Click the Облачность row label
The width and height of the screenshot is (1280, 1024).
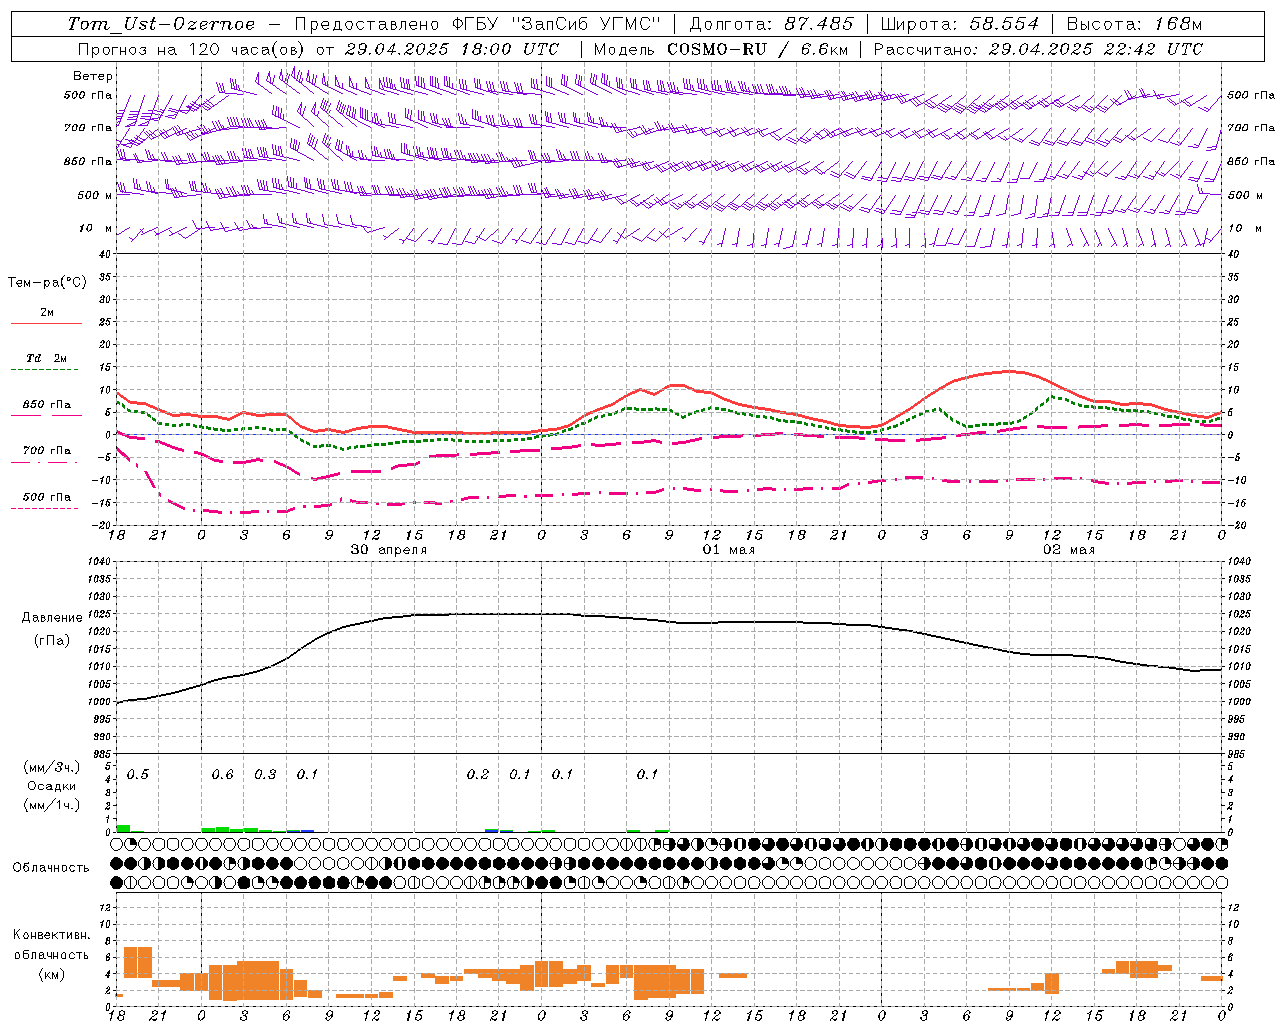(51, 867)
